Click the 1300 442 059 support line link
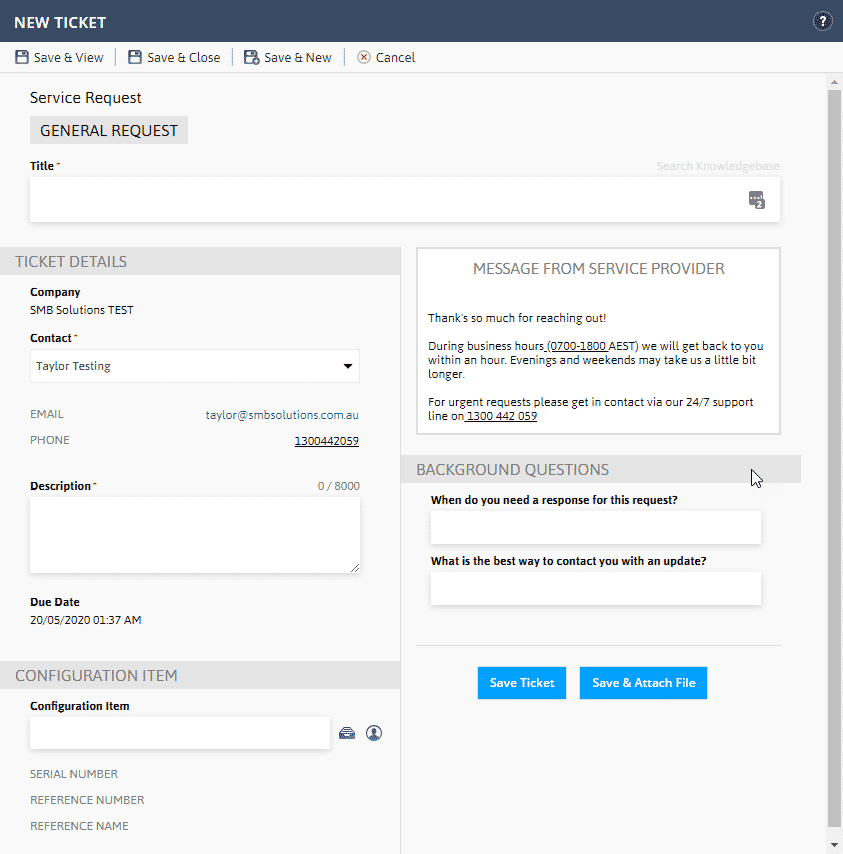The image size is (843, 854). [502, 416]
